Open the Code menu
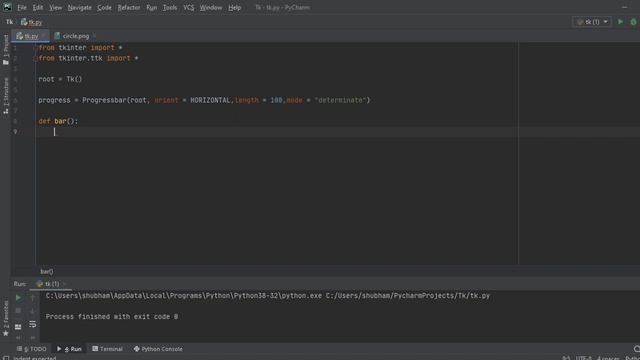This screenshot has width=640, height=360. [104, 7]
